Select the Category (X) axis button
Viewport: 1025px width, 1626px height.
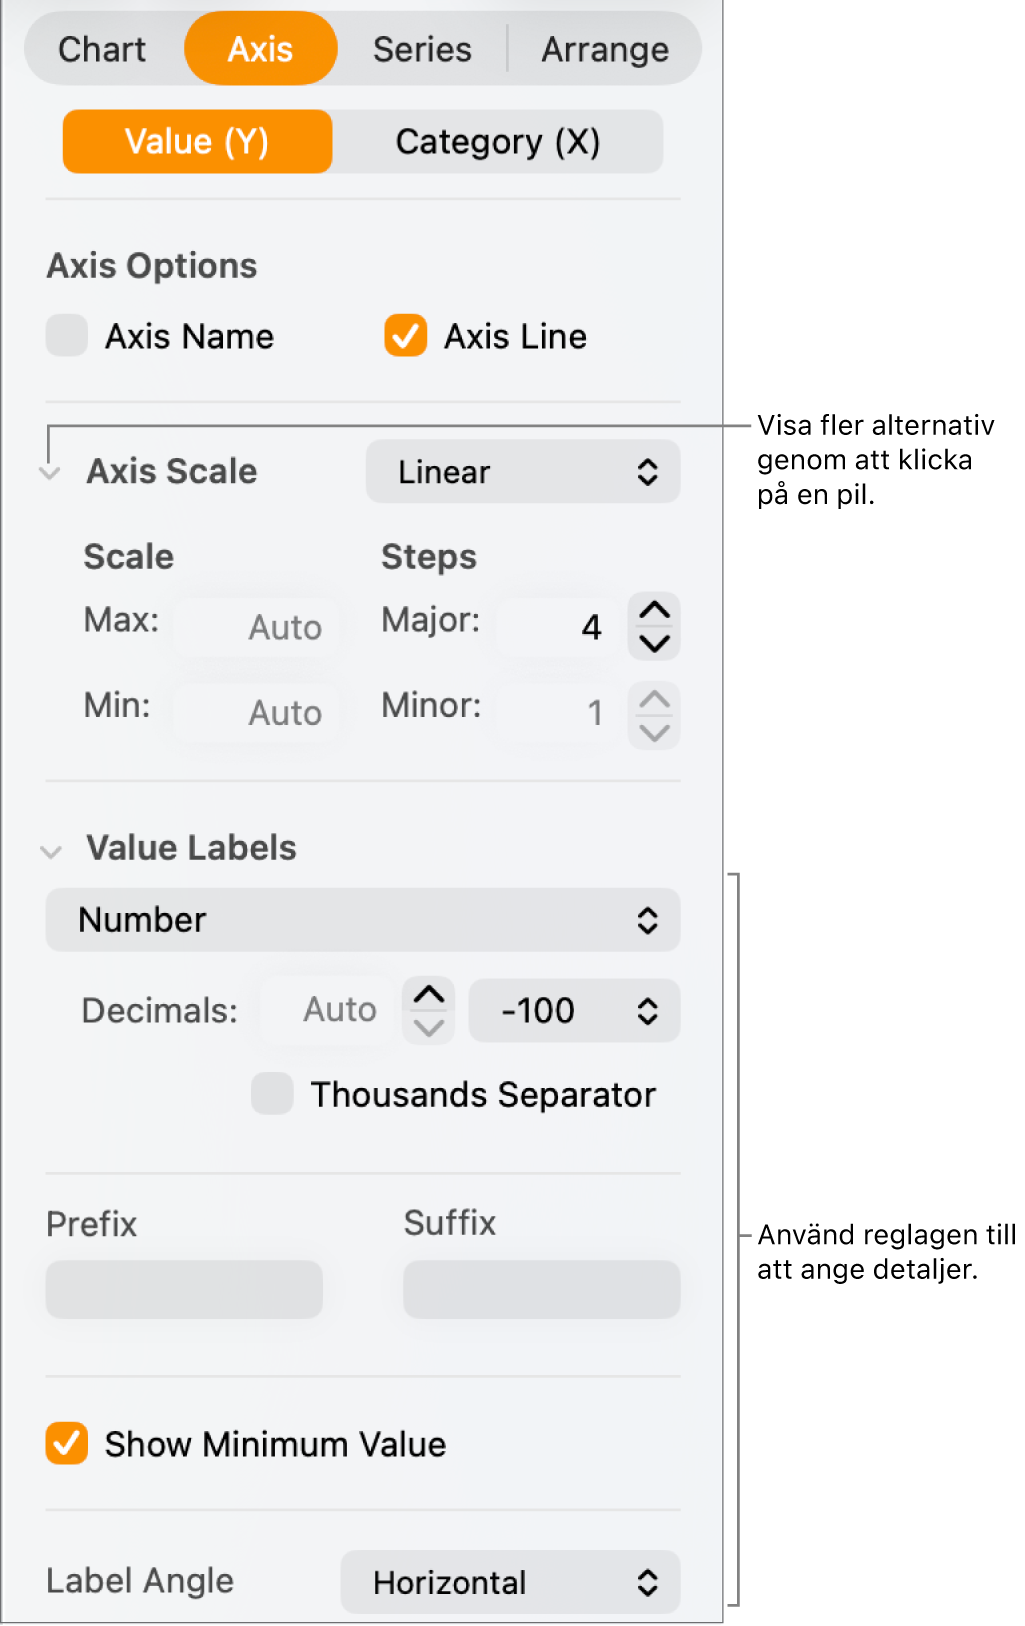497,142
